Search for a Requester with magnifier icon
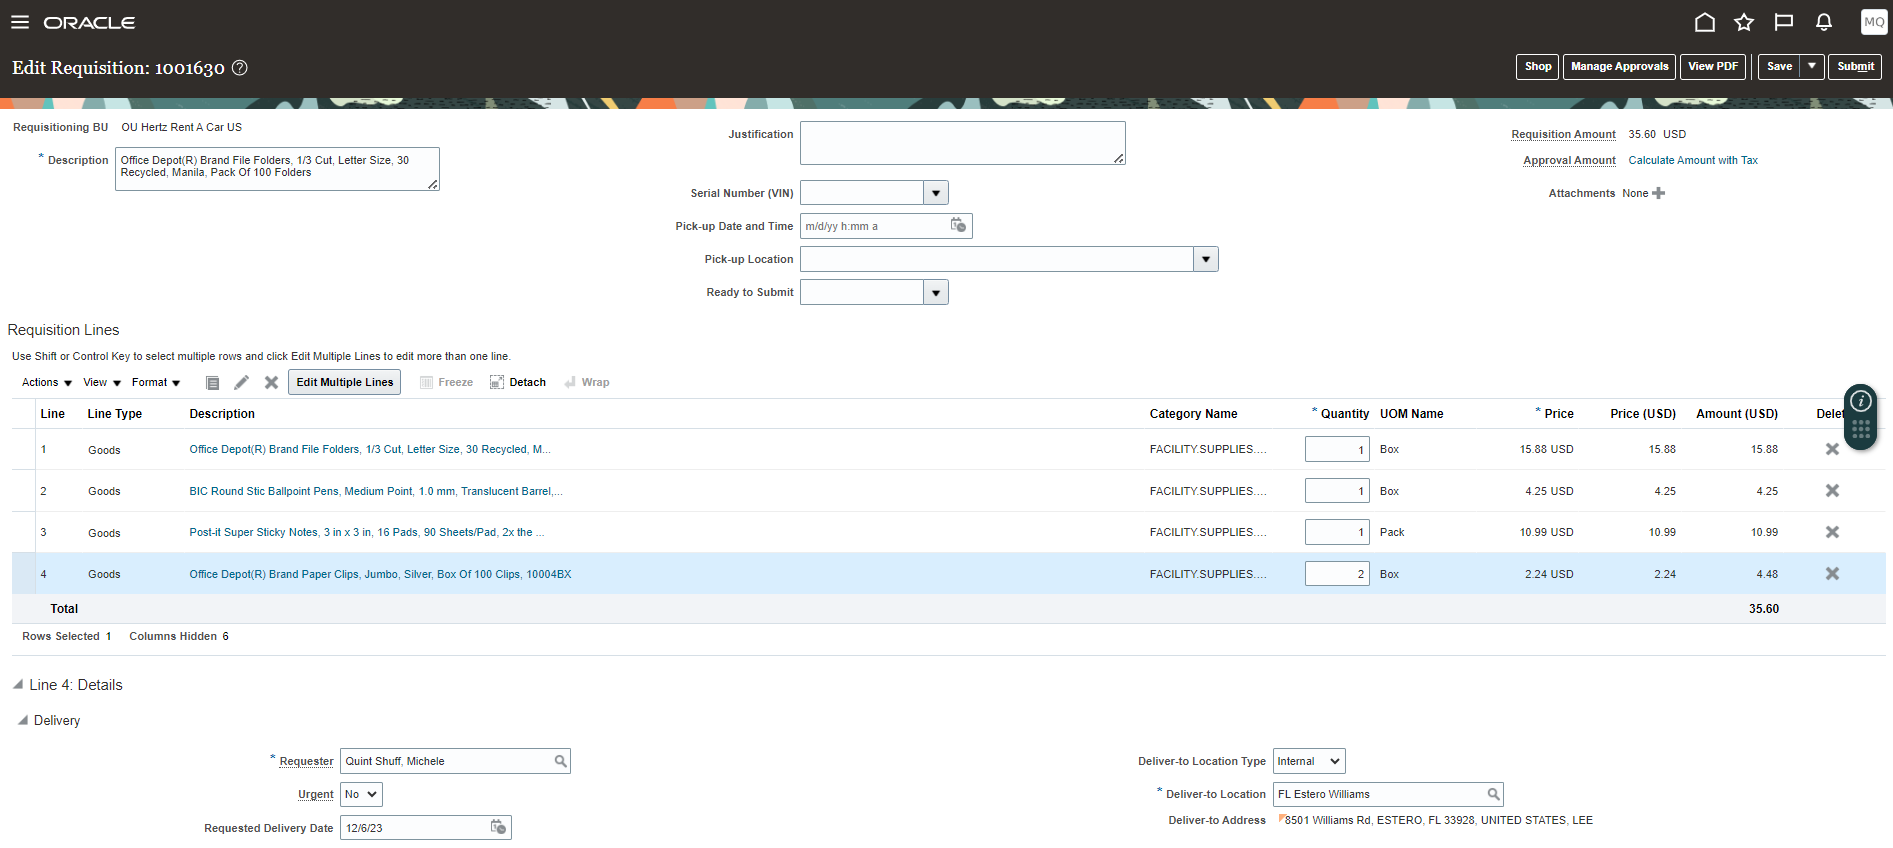 coord(561,761)
